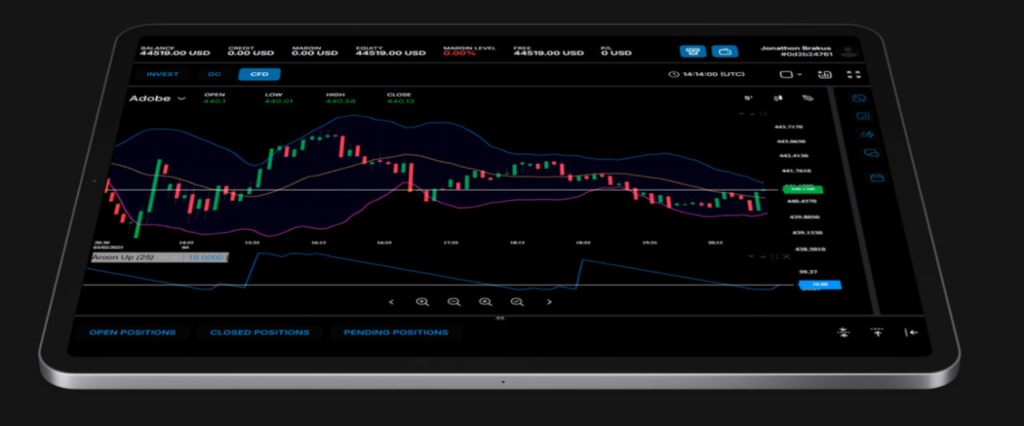Screen dimensions: 1024x426
Task: Switch to the DC tab
Action: click(x=214, y=74)
